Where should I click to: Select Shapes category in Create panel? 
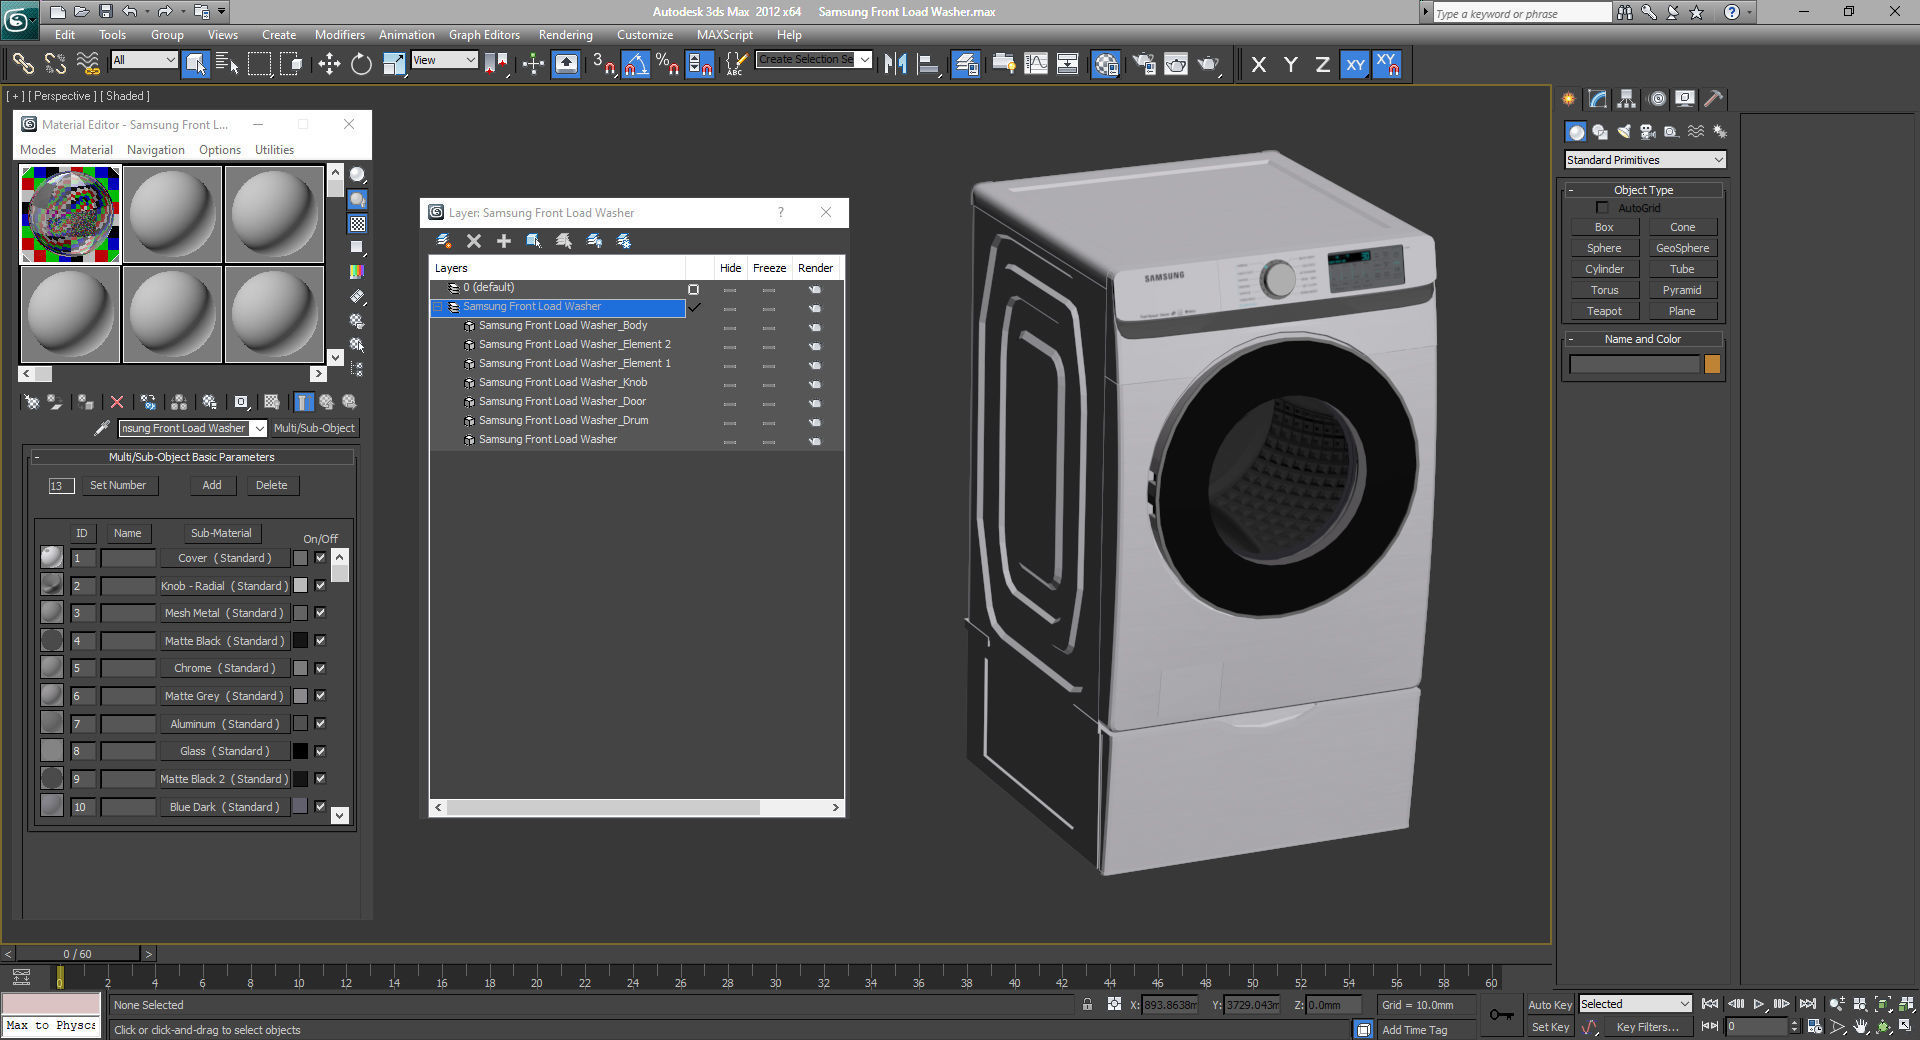(1600, 132)
